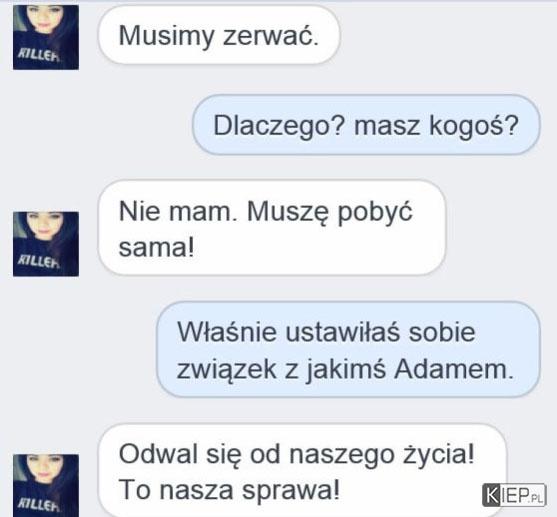Select the "Musimy zerwać." message bubble
Image resolution: width=557 pixels, height=517 pixels.
[219, 35]
